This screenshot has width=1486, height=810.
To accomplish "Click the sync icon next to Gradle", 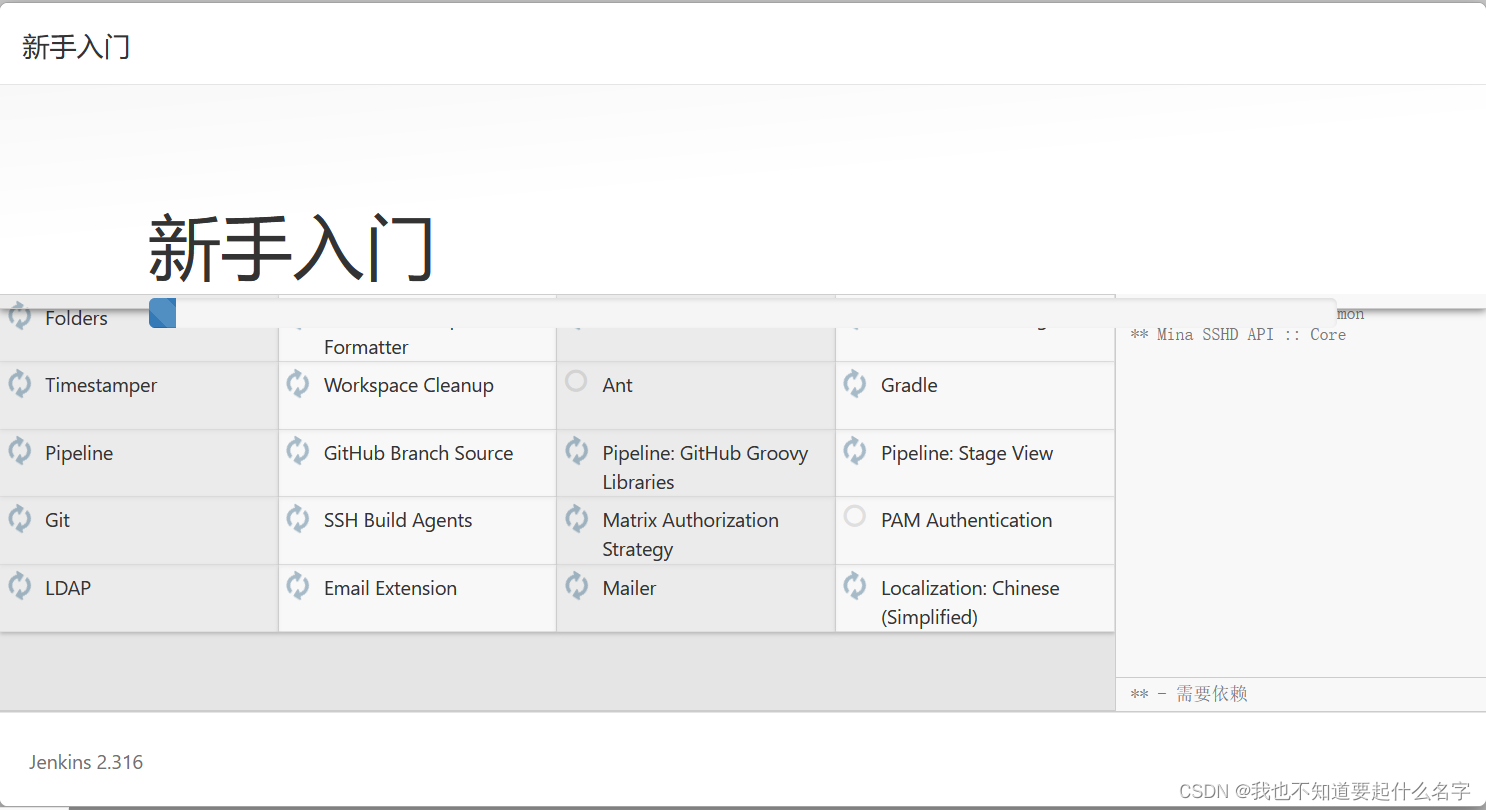I will [855, 384].
